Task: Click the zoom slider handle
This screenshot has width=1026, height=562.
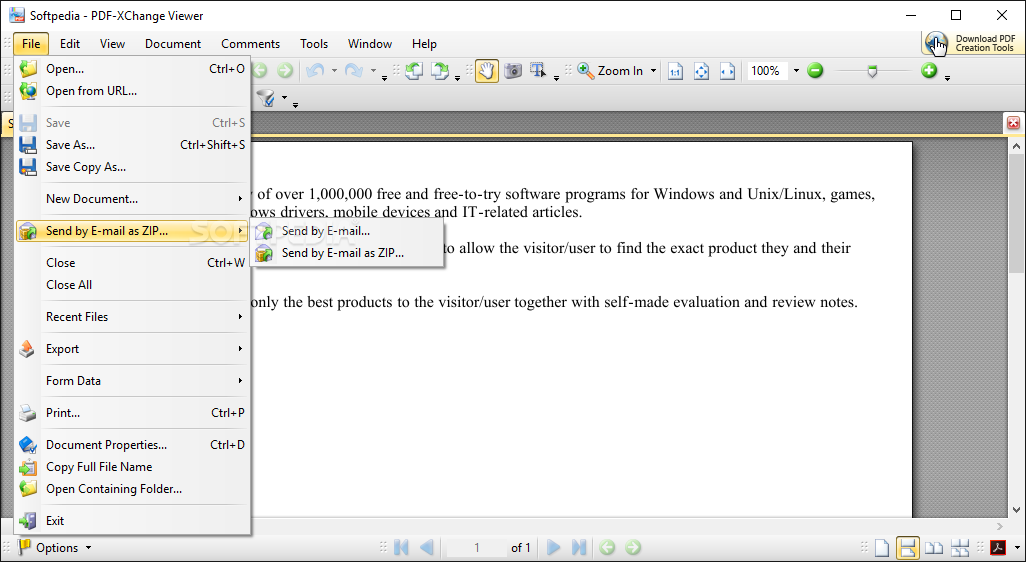Action: pyautogui.click(x=872, y=71)
